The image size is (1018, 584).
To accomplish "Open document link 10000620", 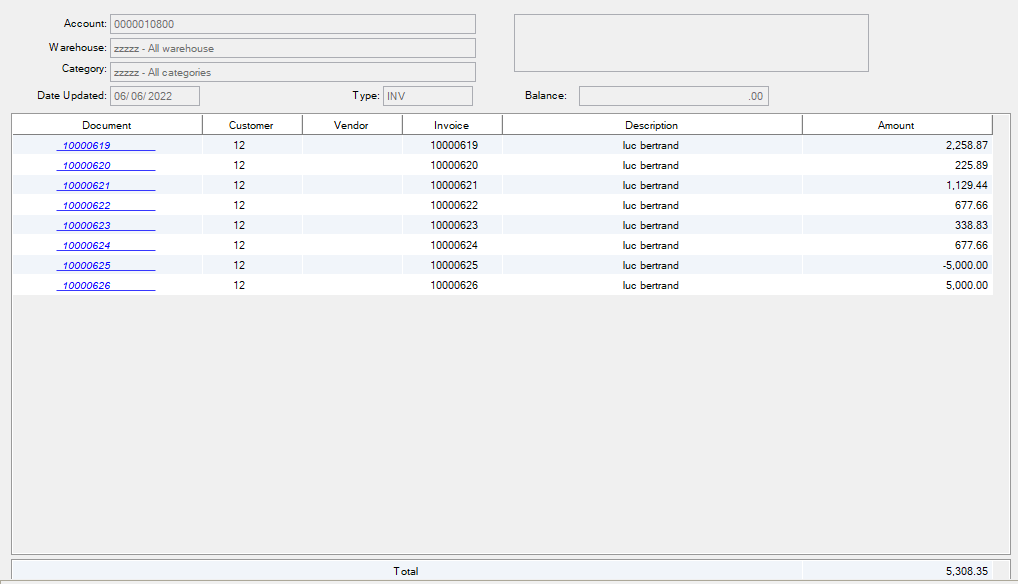I will (x=87, y=166).
